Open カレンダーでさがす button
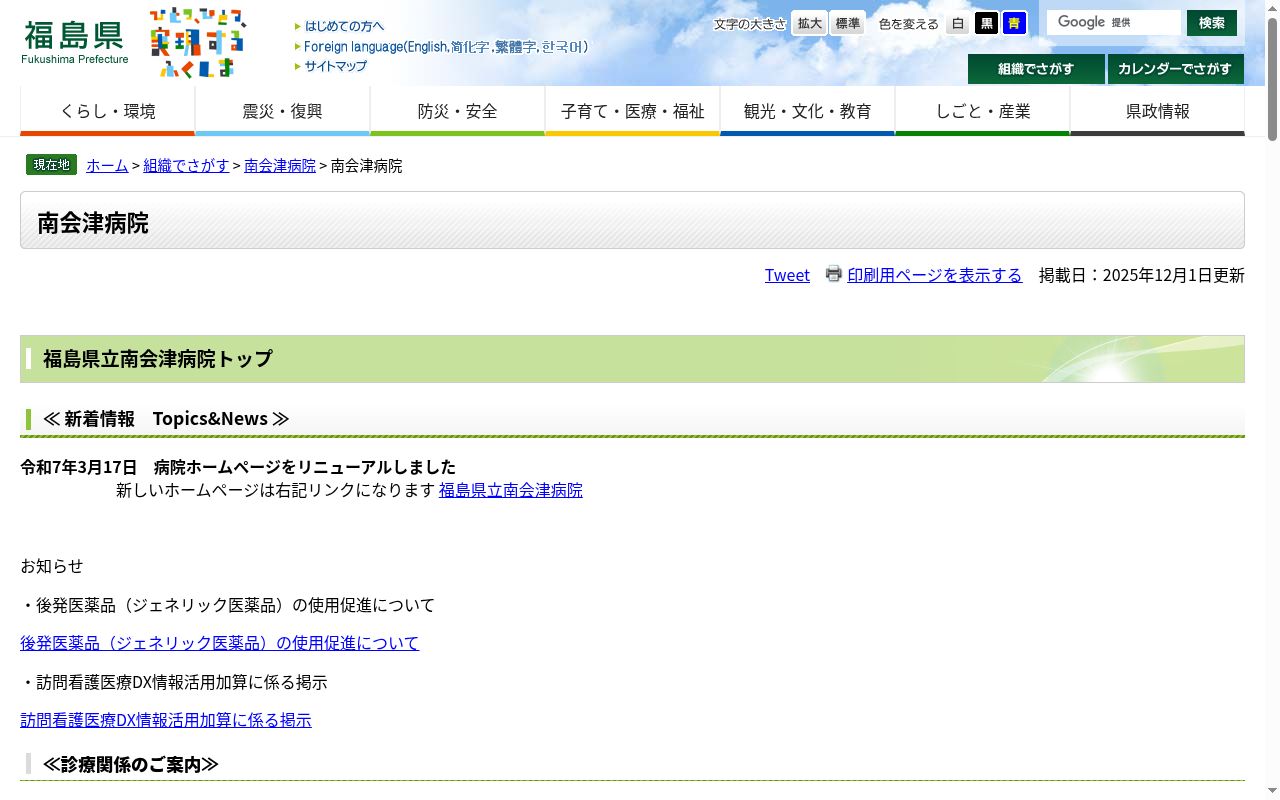 [x=1175, y=69]
